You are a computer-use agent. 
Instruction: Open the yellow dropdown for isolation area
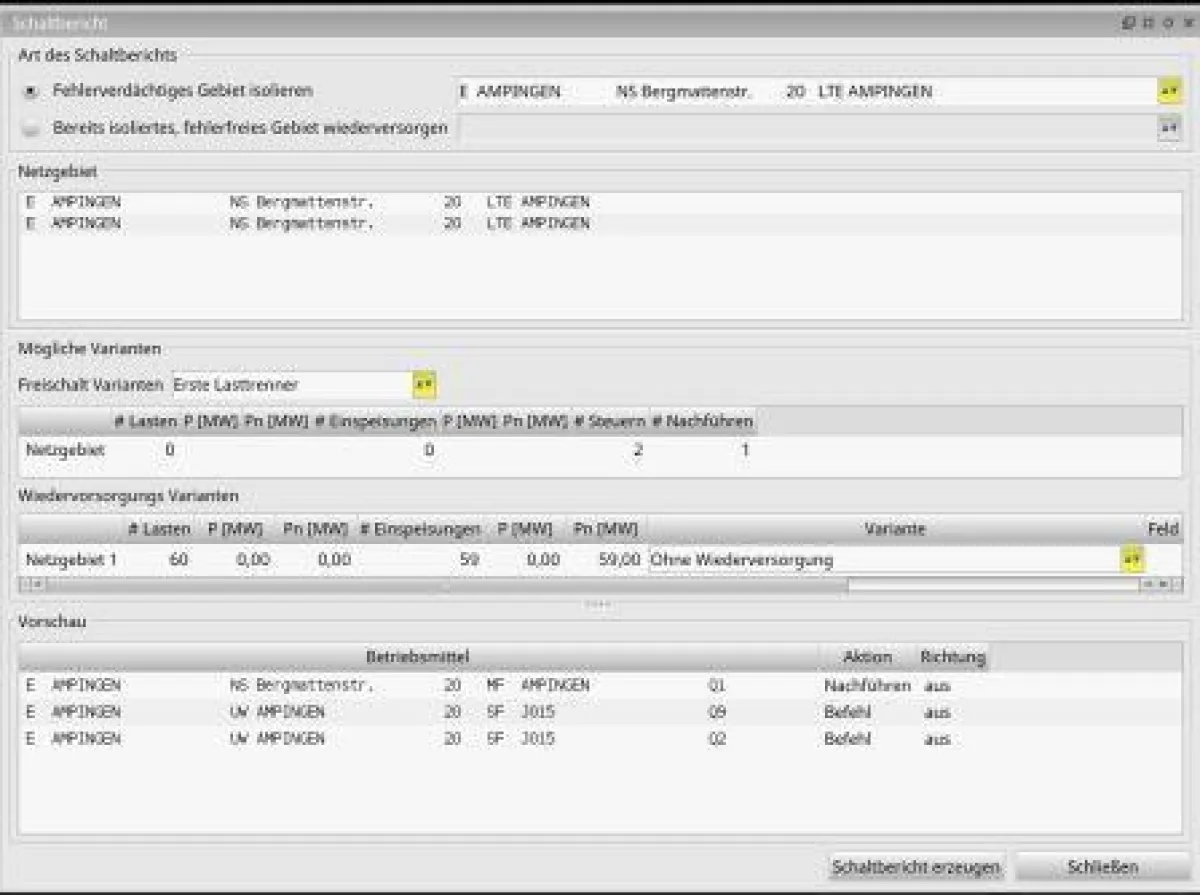click(1168, 91)
